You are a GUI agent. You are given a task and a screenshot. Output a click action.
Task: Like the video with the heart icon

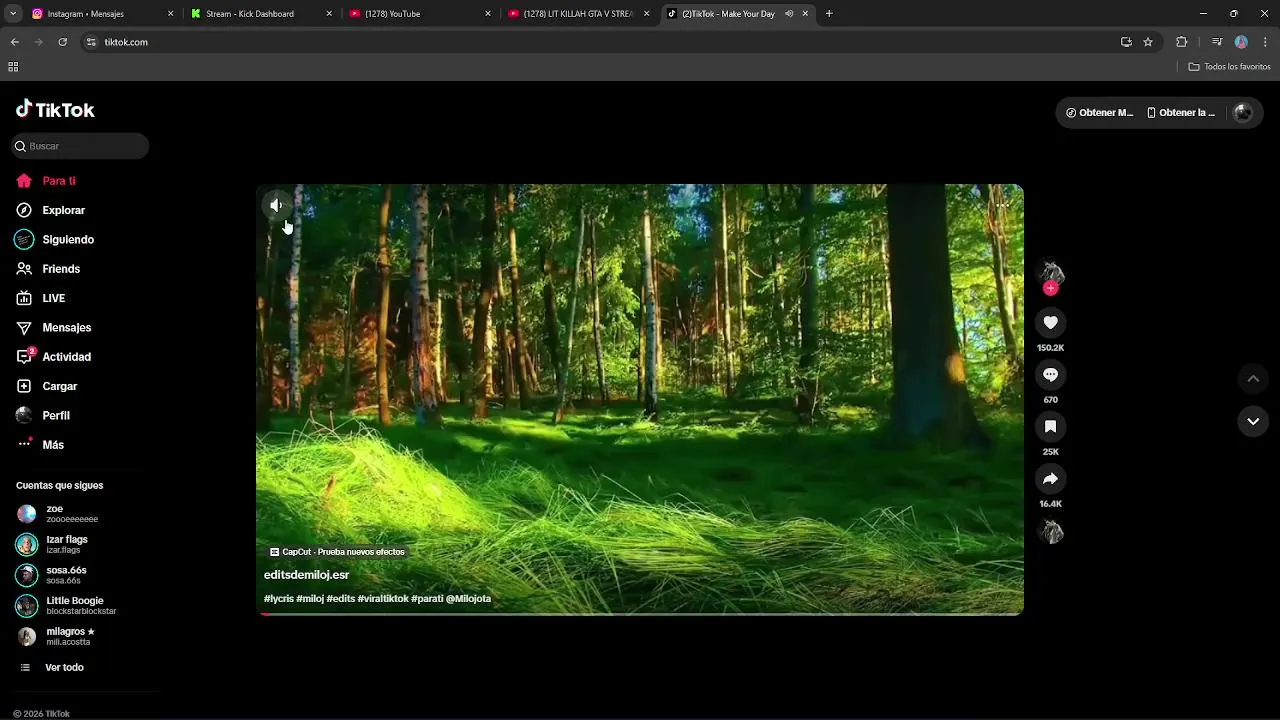click(x=1050, y=322)
